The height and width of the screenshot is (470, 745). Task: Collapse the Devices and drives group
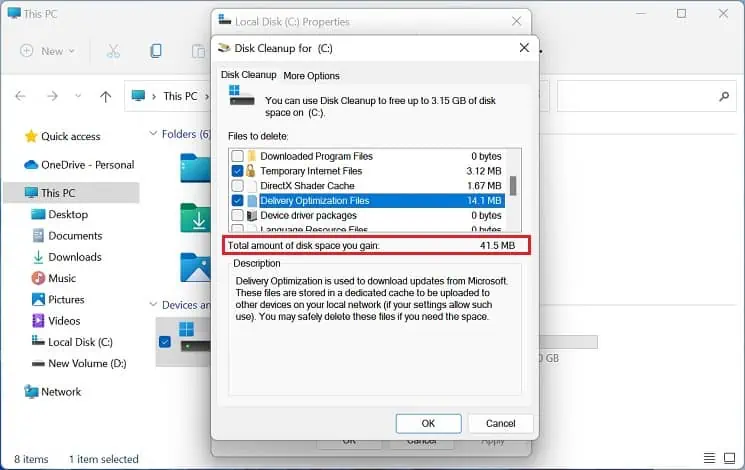[x=153, y=304]
